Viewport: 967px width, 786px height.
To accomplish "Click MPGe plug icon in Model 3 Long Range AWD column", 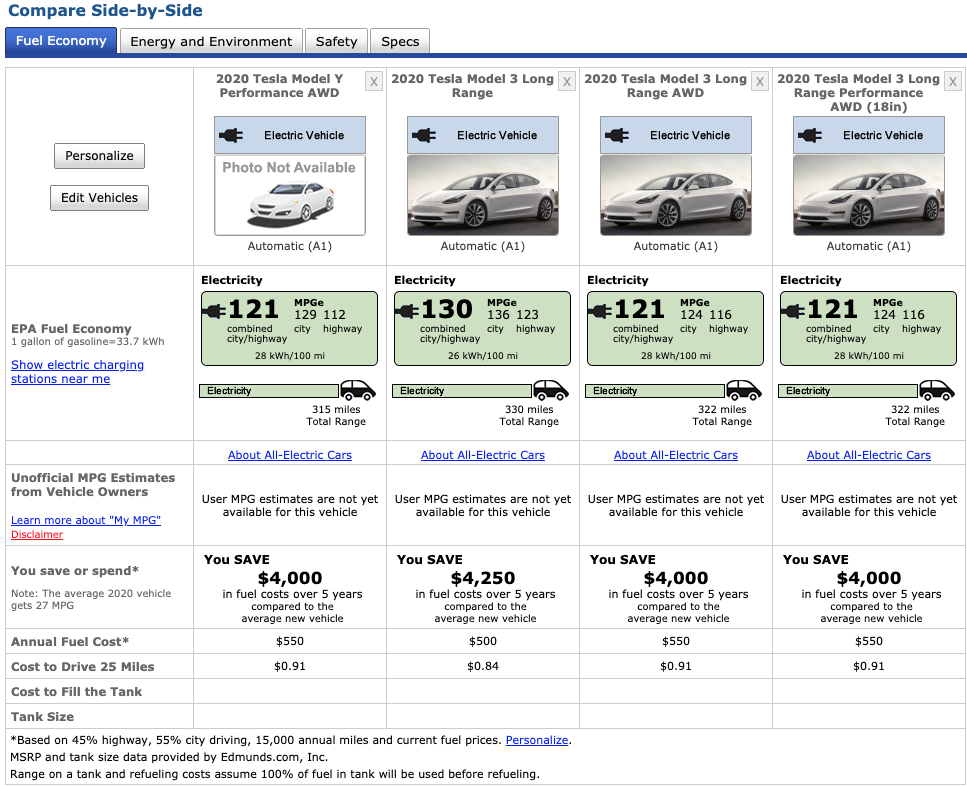I will pos(600,311).
